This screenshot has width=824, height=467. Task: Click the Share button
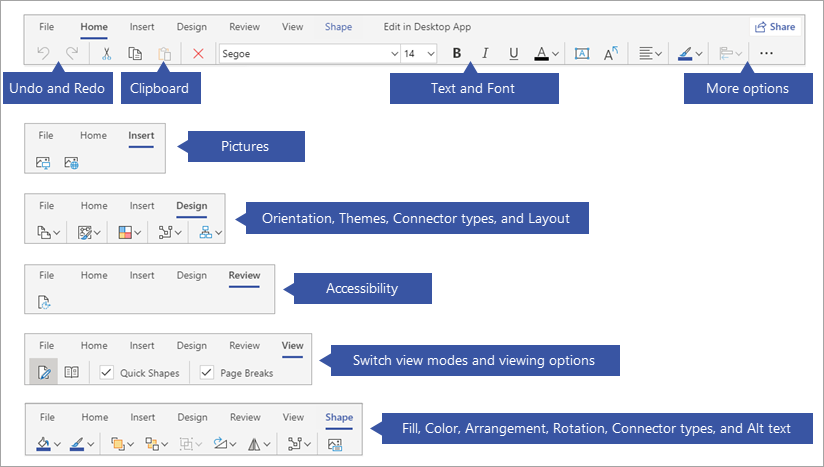click(x=776, y=27)
